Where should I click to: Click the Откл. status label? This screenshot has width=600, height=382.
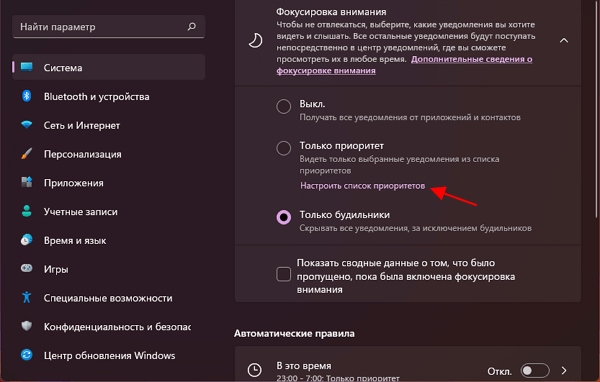499,371
